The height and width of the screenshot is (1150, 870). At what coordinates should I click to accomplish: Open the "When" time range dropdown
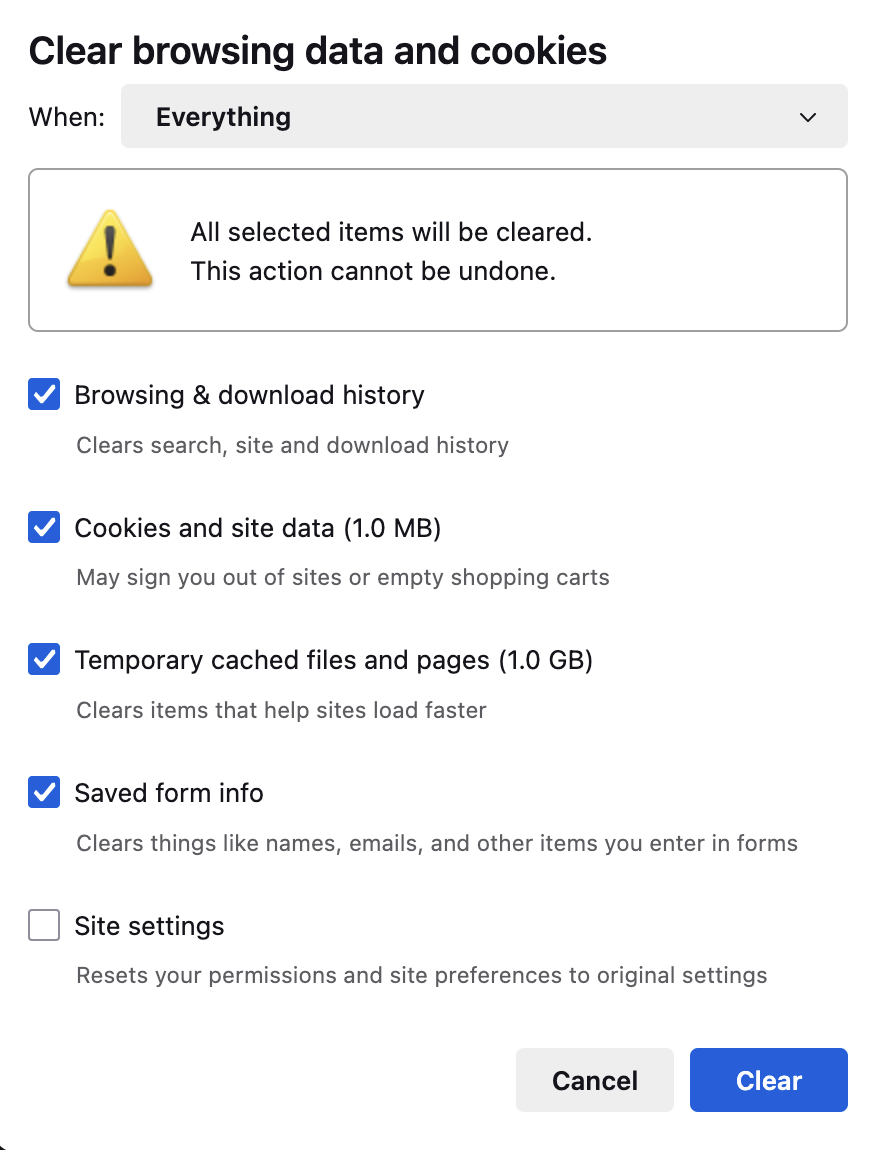tap(484, 116)
